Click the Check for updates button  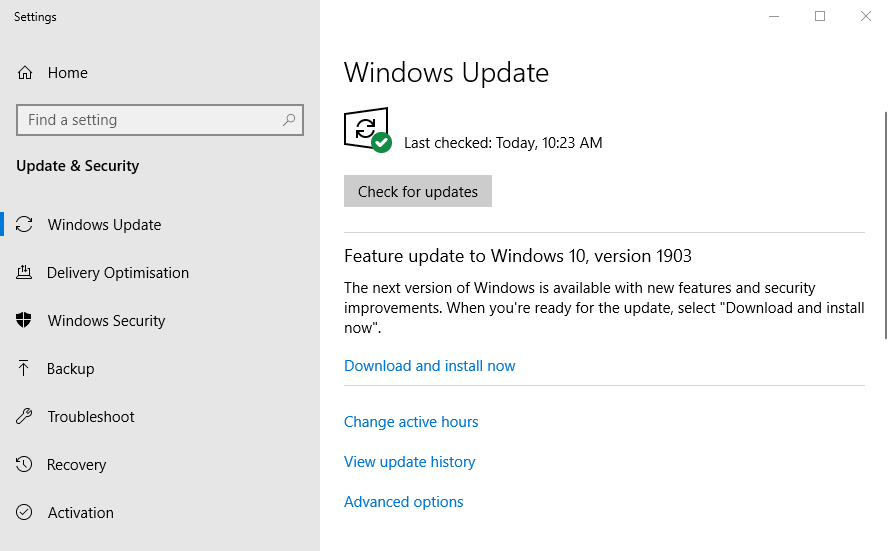[418, 191]
